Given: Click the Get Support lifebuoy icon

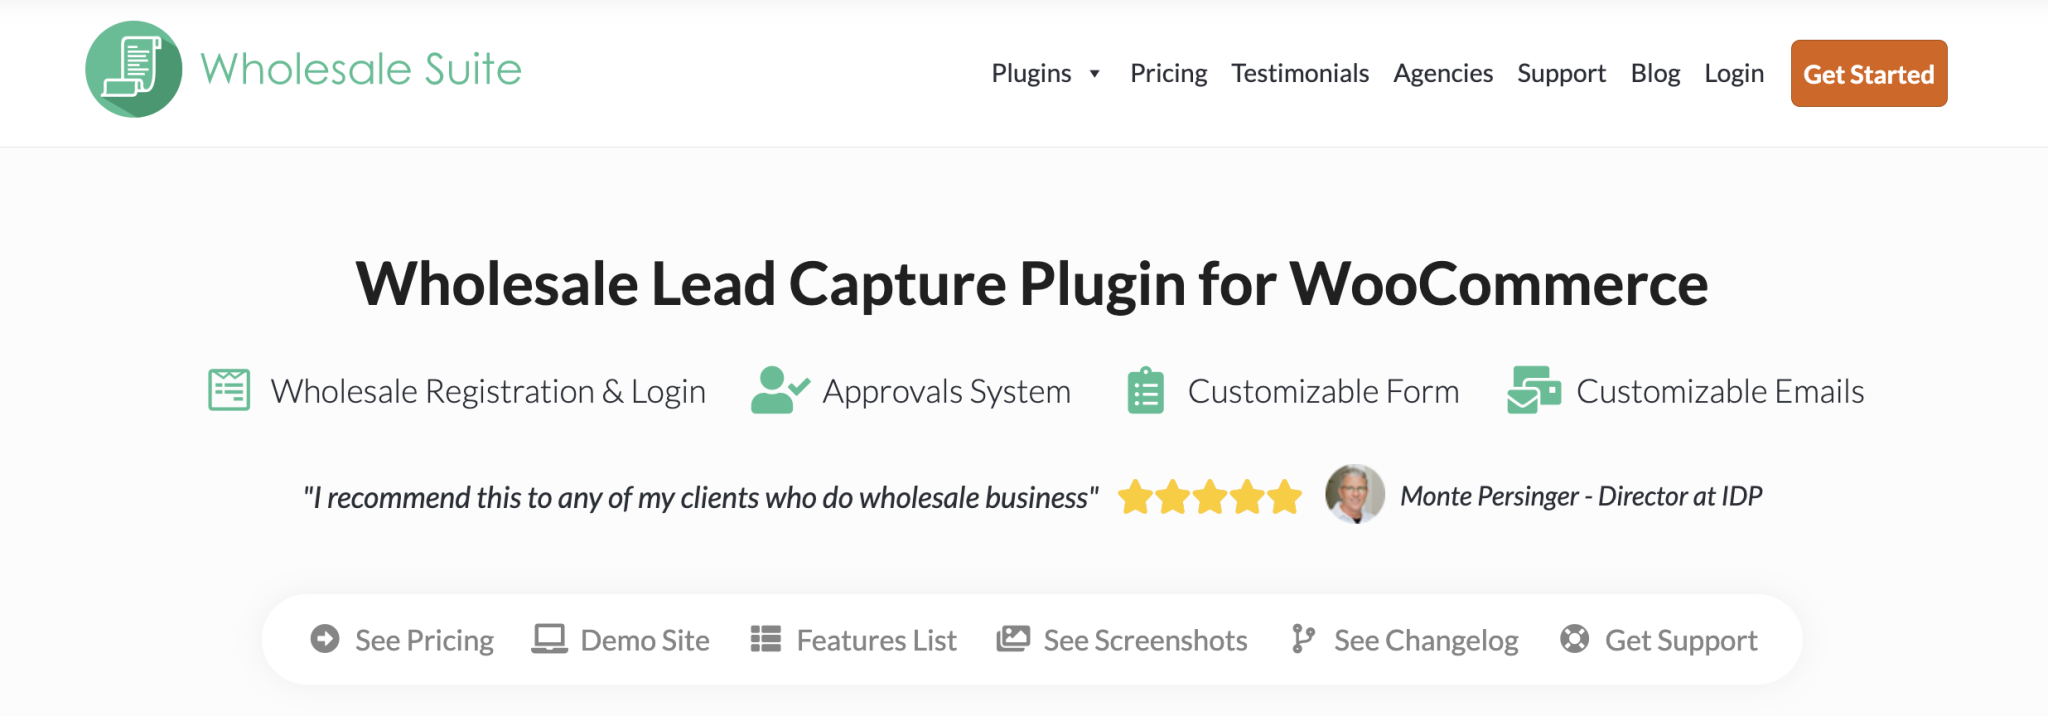Looking at the screenshot, I should tap(1574, 639).
